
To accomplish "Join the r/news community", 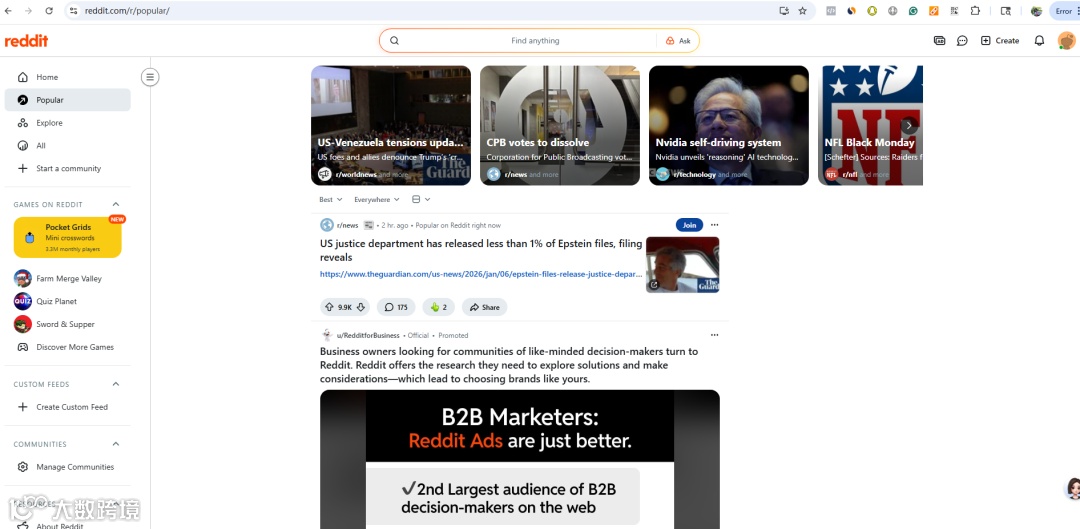I will pos(689,225).
